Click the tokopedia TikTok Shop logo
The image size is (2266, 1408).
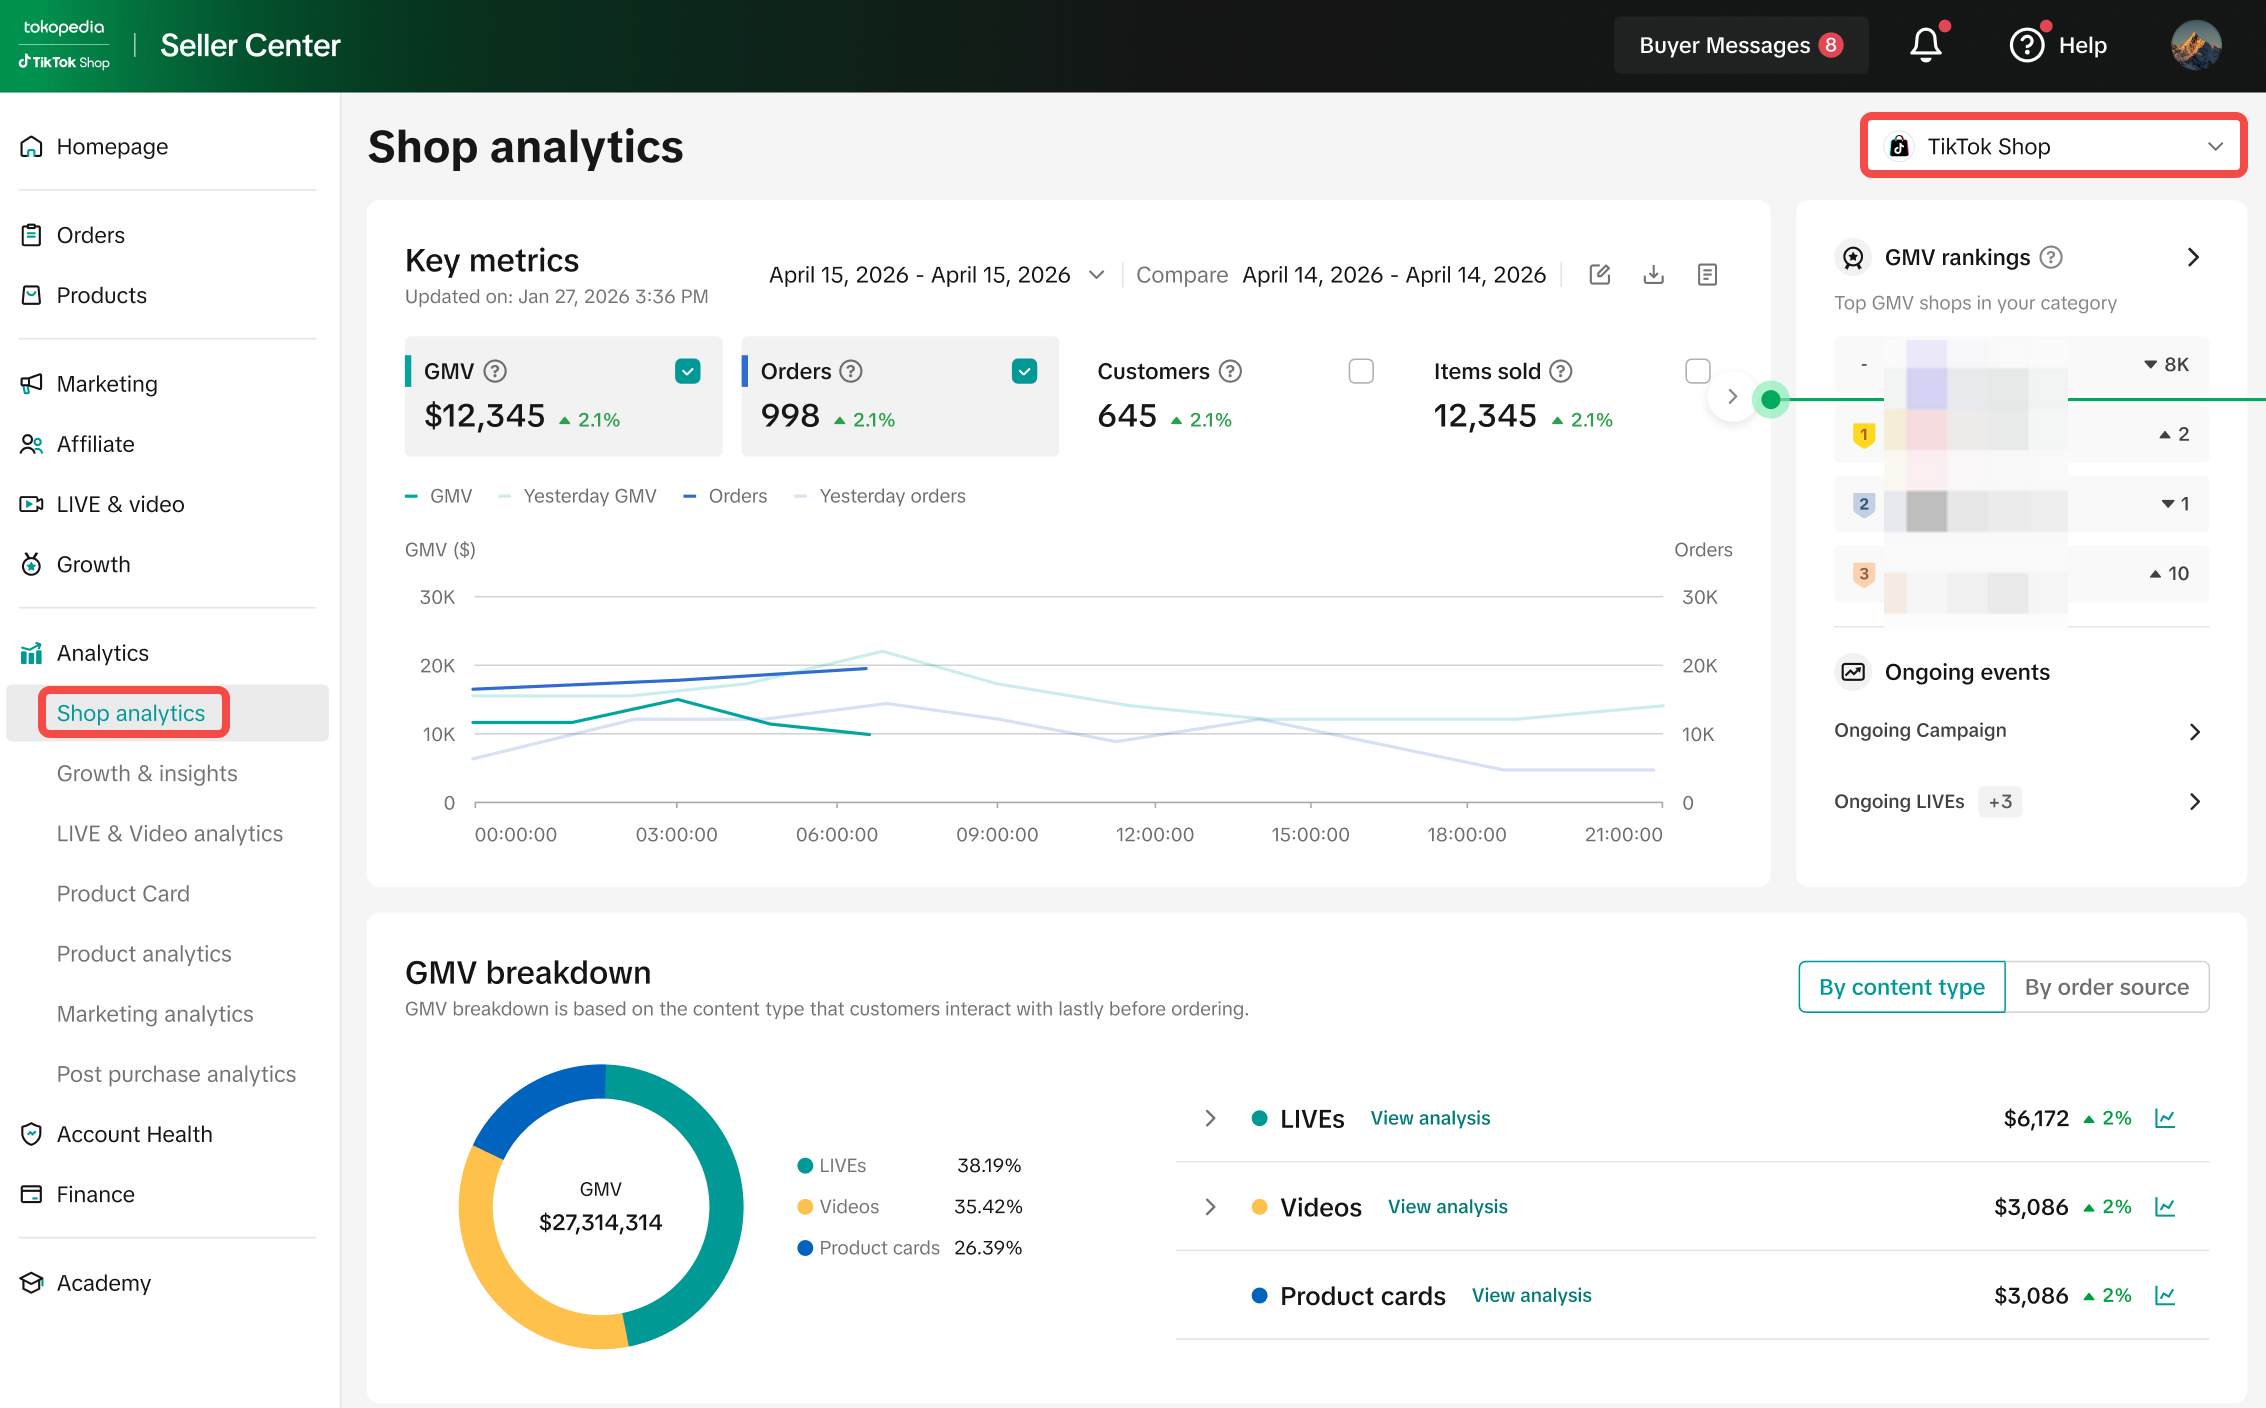pyautogui.click(x=64, y=45)
